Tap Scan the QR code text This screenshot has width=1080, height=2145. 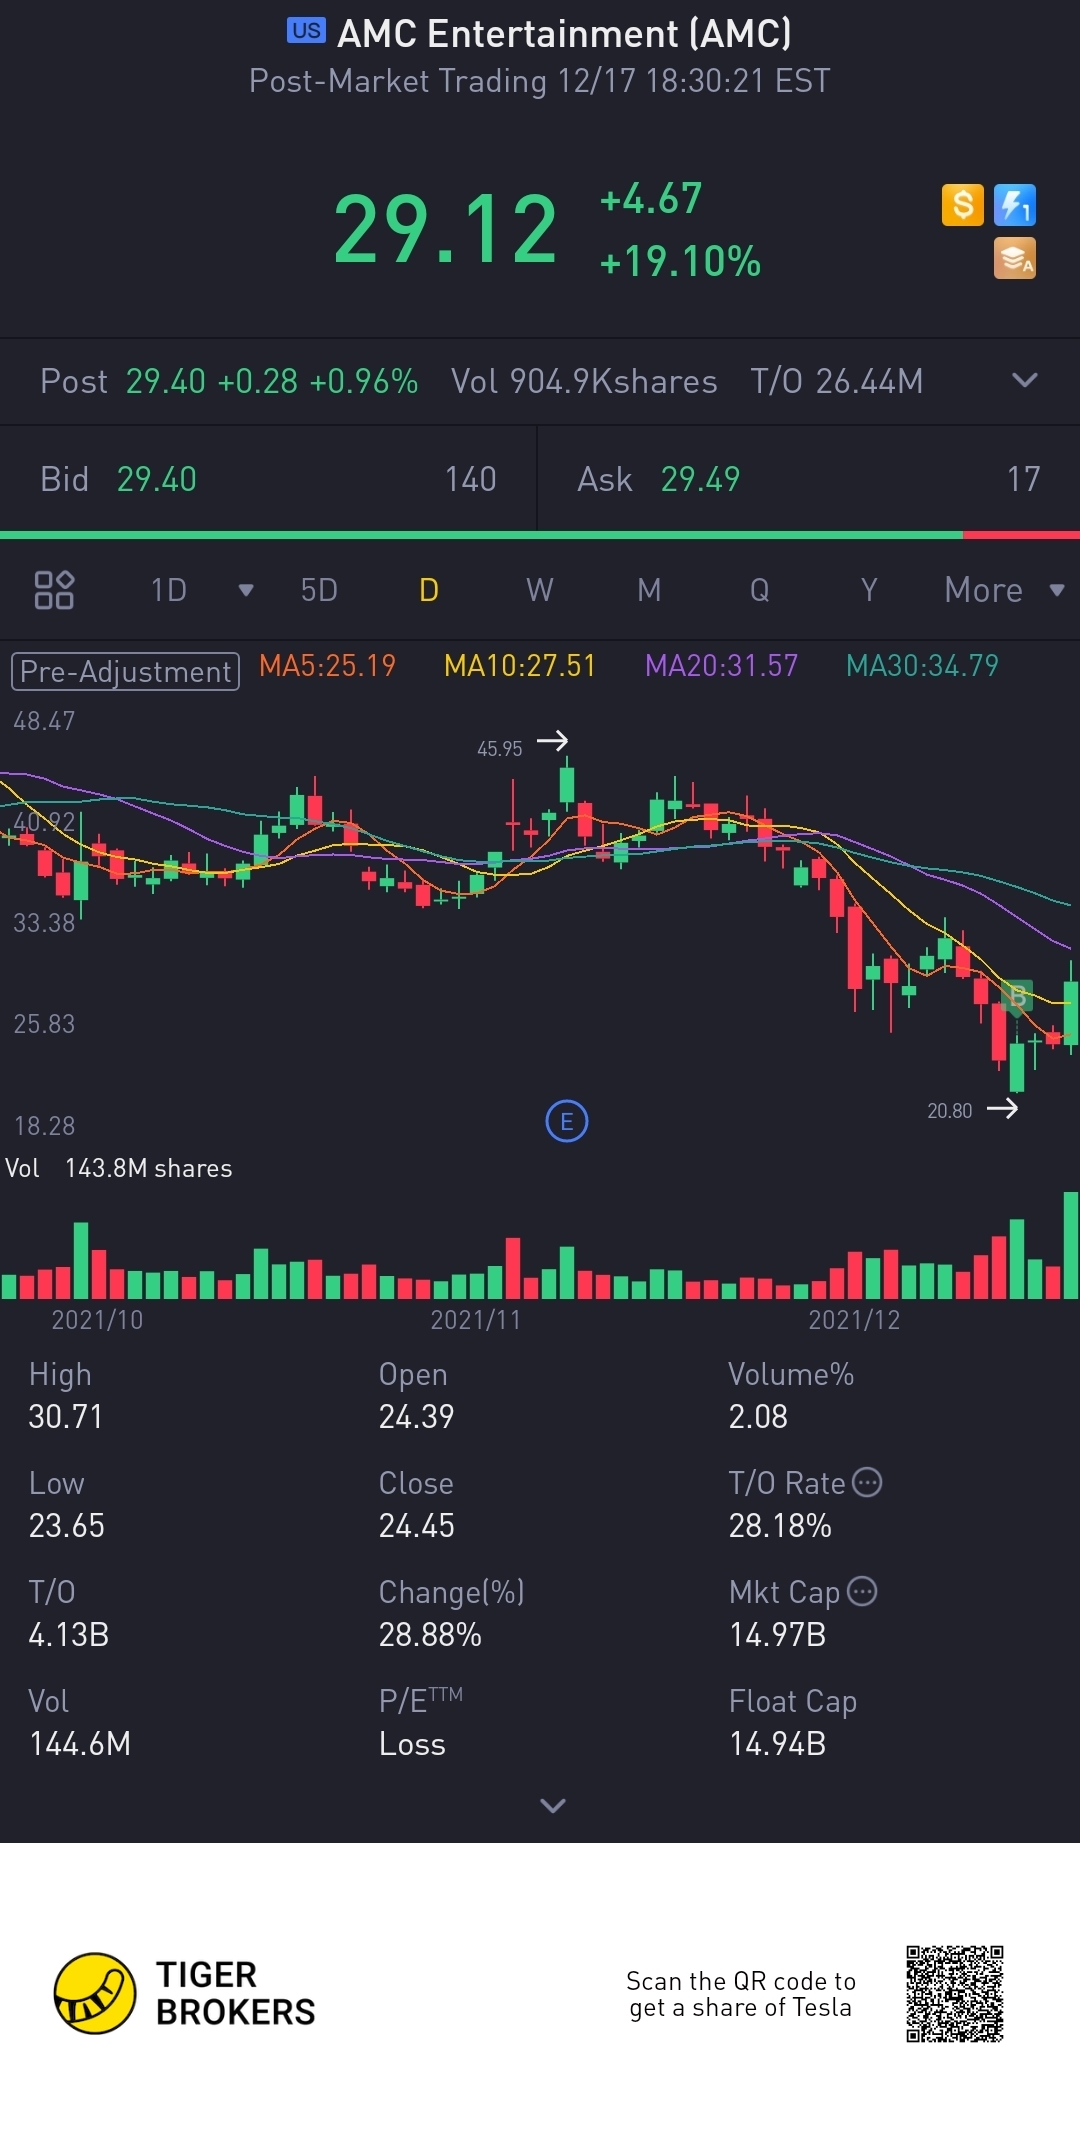[x=741, y=1994]
